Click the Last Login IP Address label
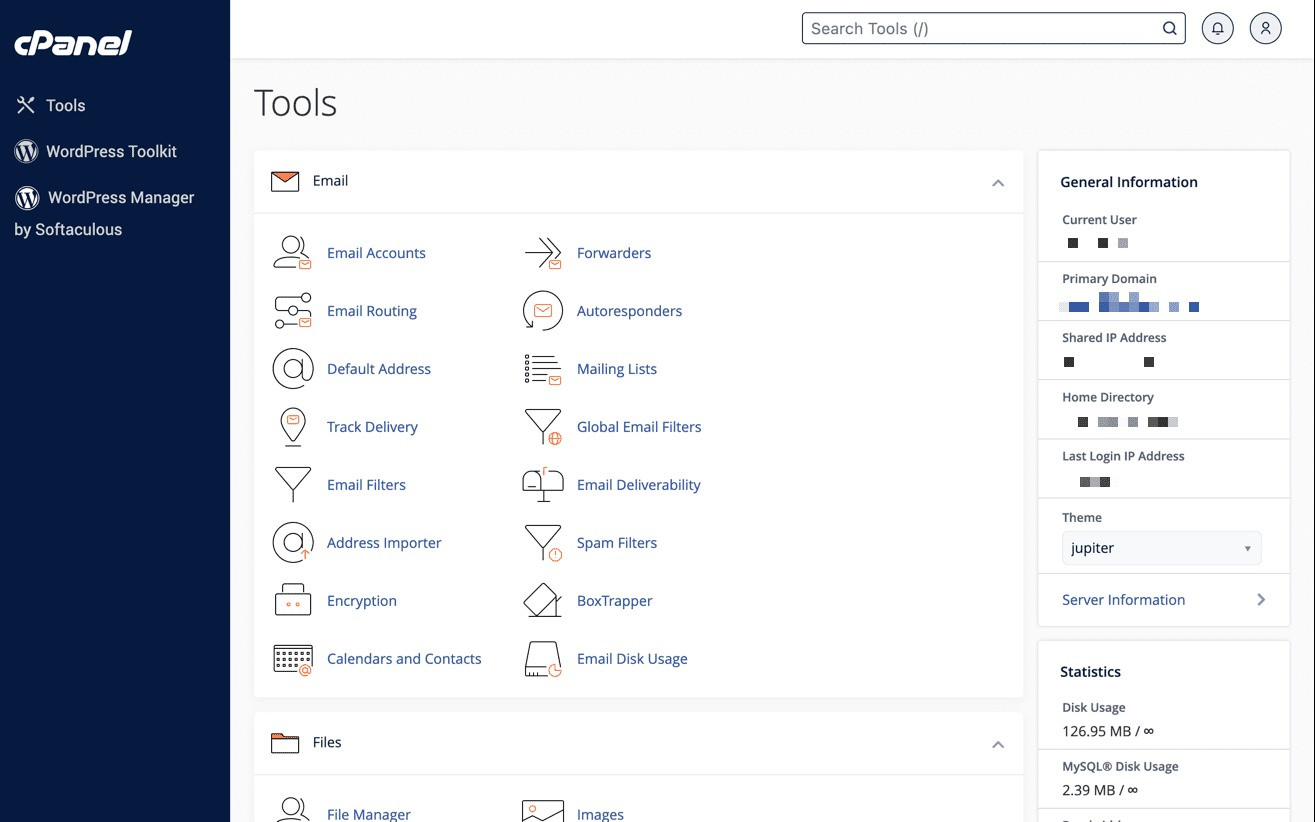1315x822 pixels. point(1123,456)
